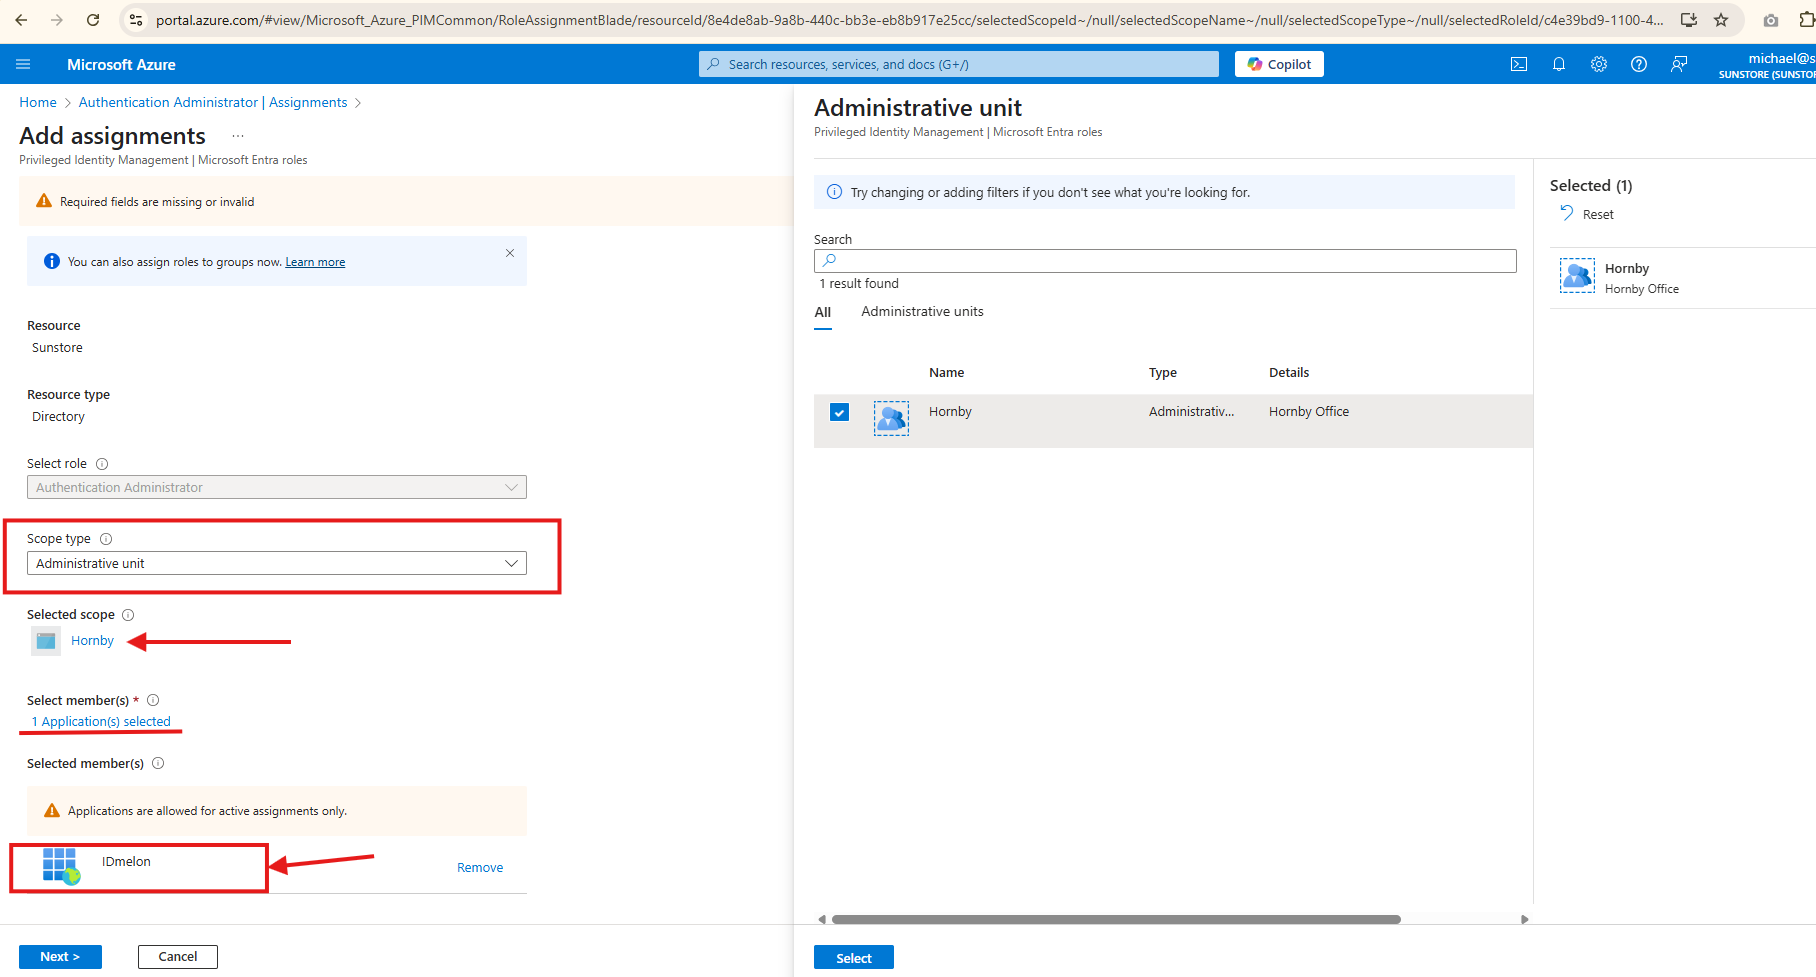Show info tooltip for Select member(s)

tap(153, 700)
